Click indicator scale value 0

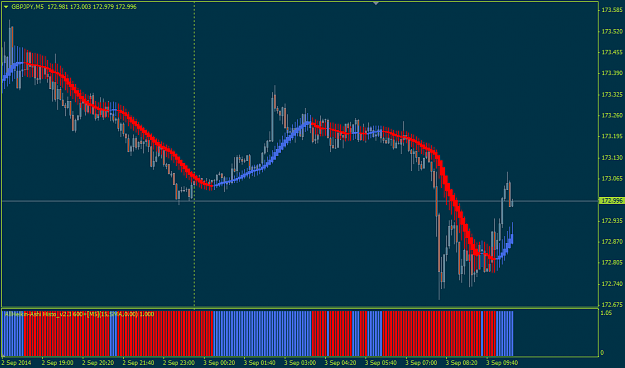pos(602,353)
